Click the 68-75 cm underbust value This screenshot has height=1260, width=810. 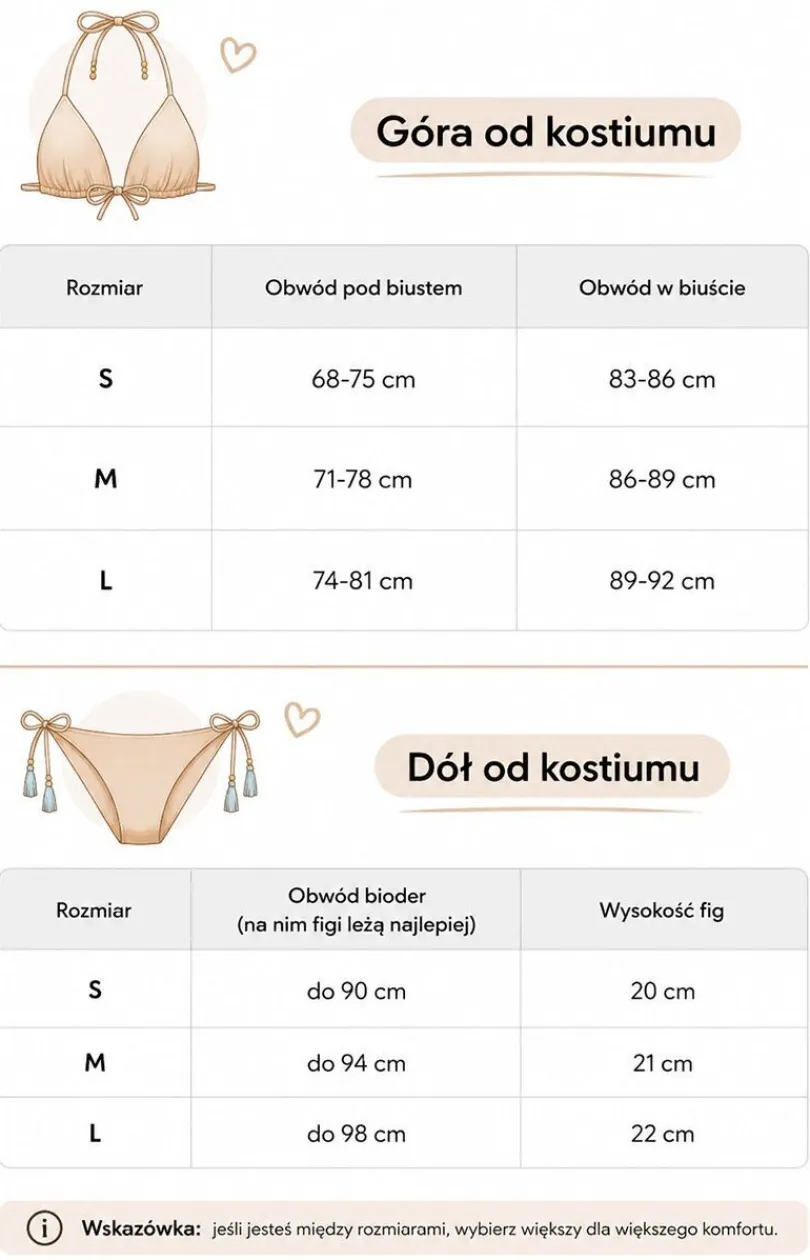click(x=364, y=380)
